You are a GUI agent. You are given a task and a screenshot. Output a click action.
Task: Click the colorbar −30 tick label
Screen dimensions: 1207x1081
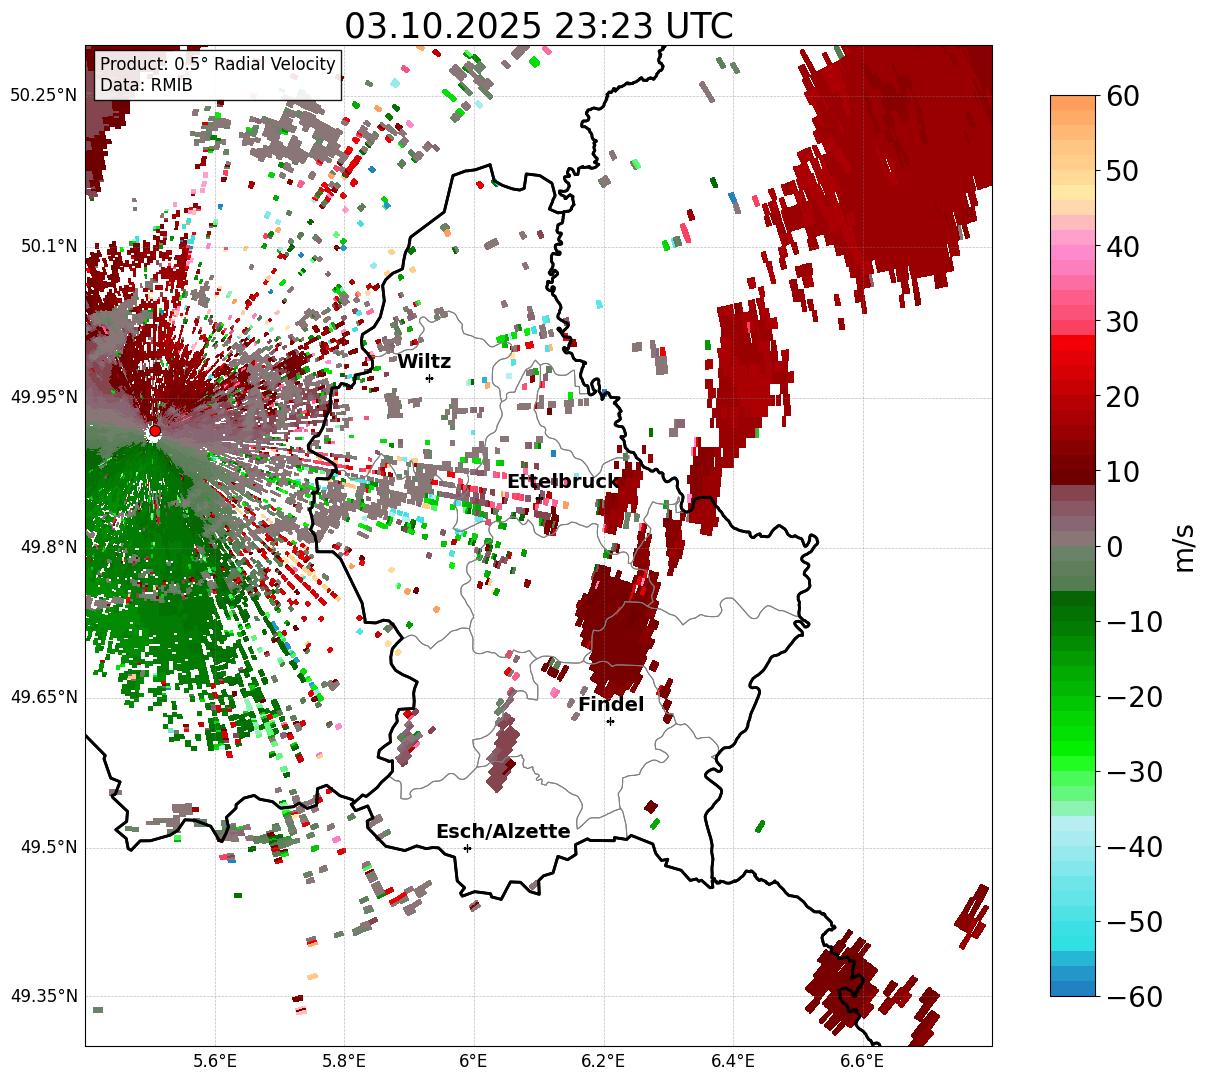[1134, 771]
